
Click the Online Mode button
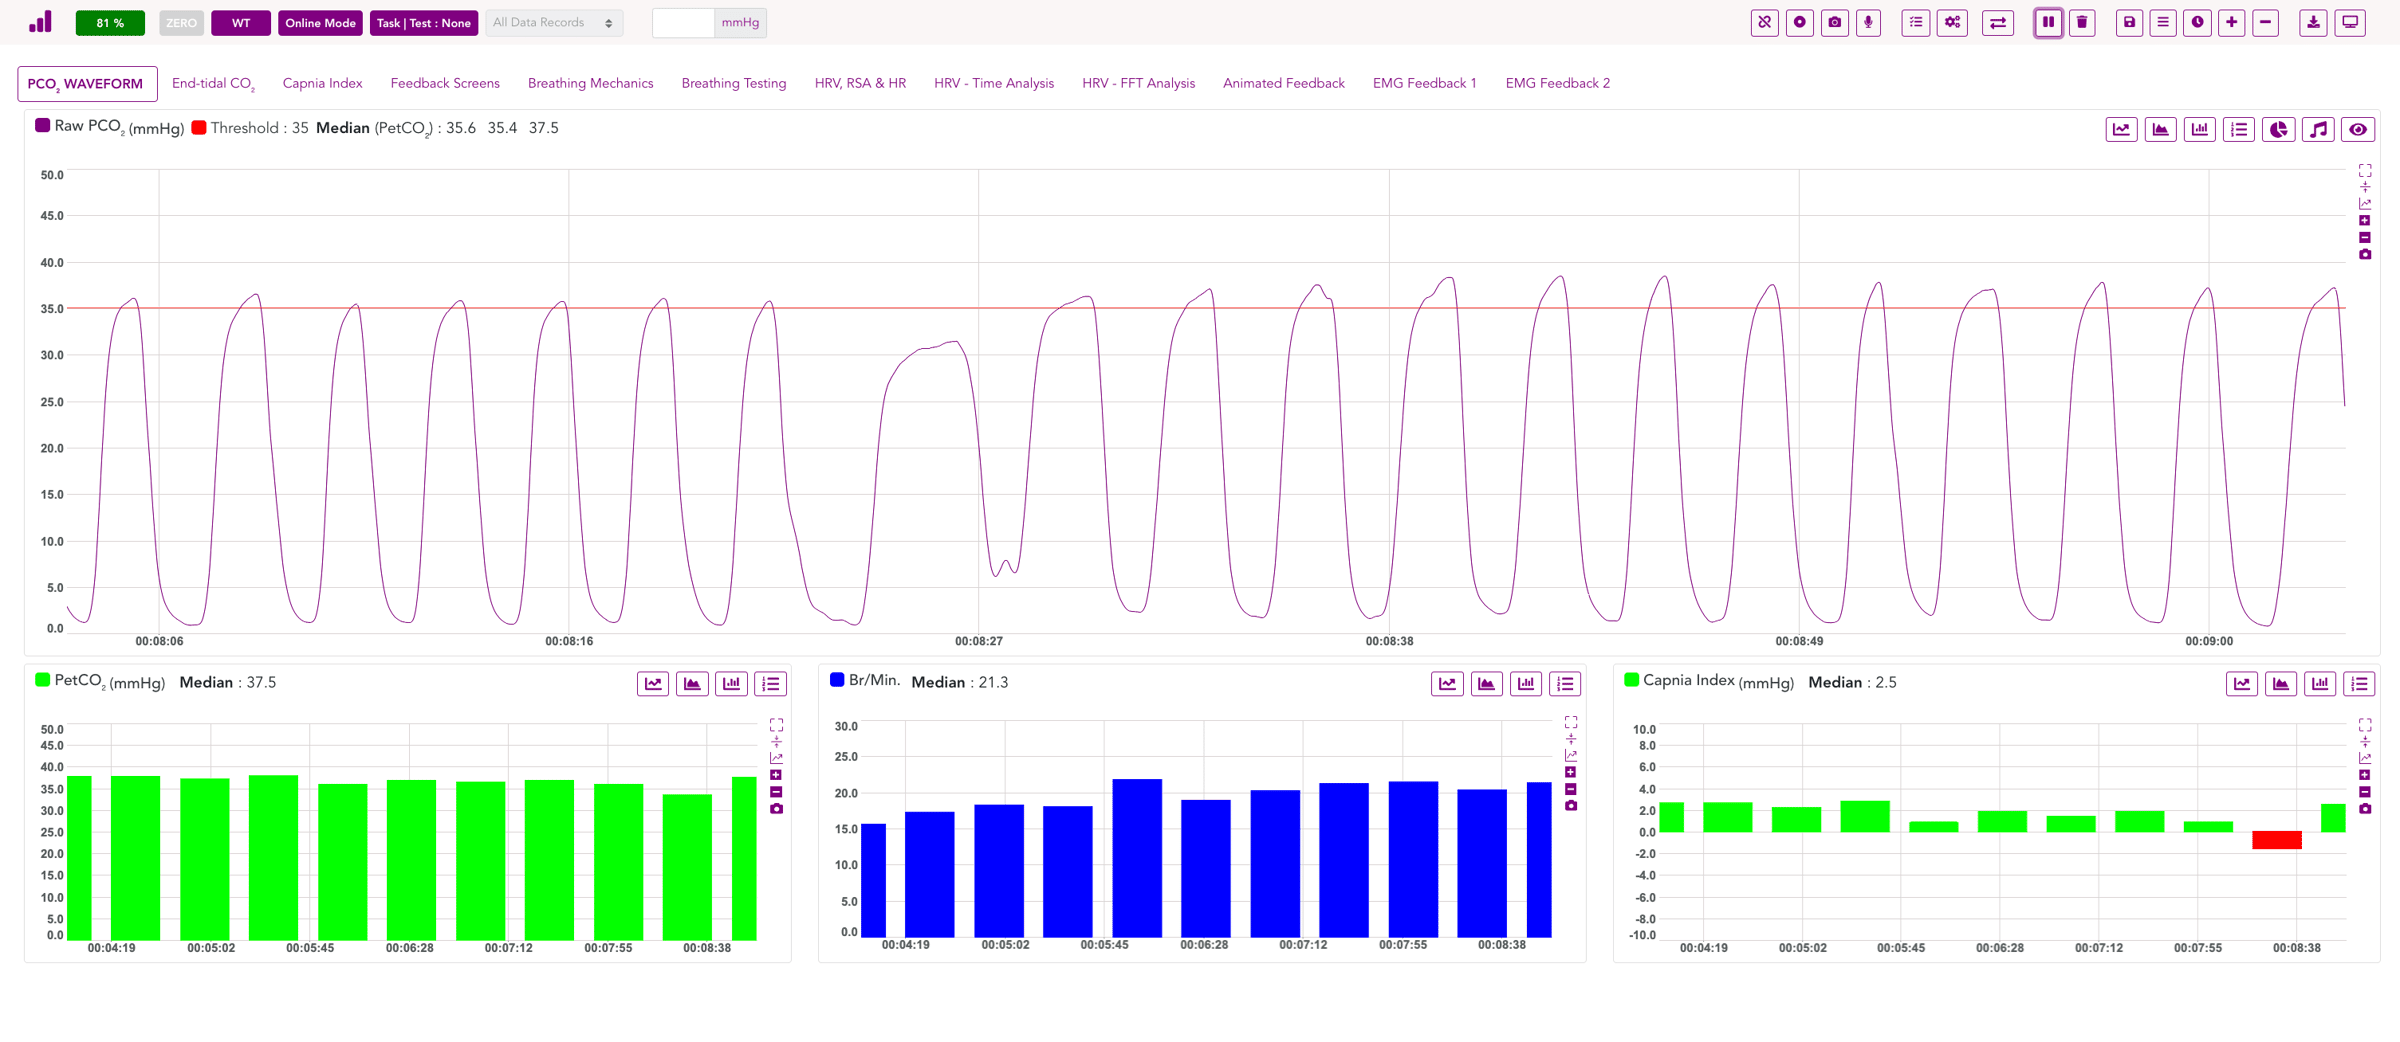pyautogui.click(x=320, y=23)
